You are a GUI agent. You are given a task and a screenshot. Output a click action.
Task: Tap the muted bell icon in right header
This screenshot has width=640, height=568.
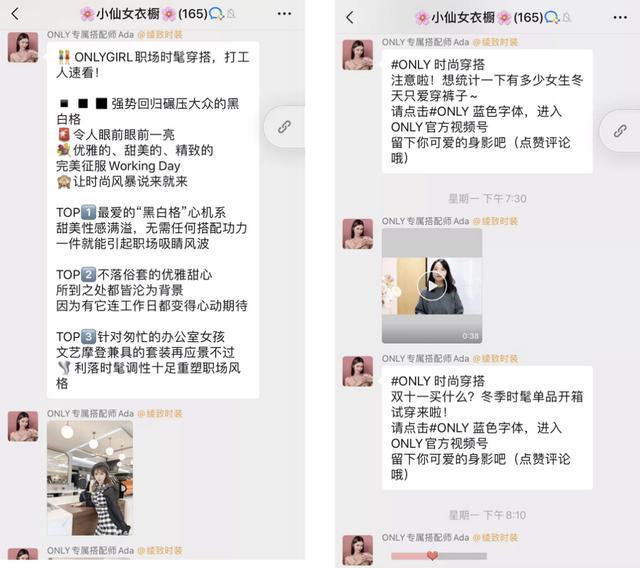567,18
